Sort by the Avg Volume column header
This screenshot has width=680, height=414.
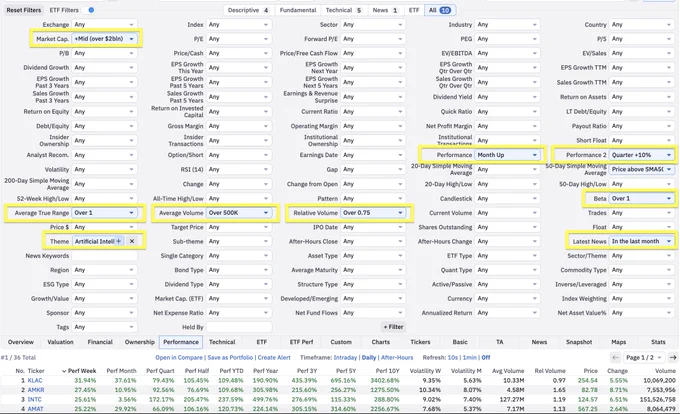(x=508, y=371)
